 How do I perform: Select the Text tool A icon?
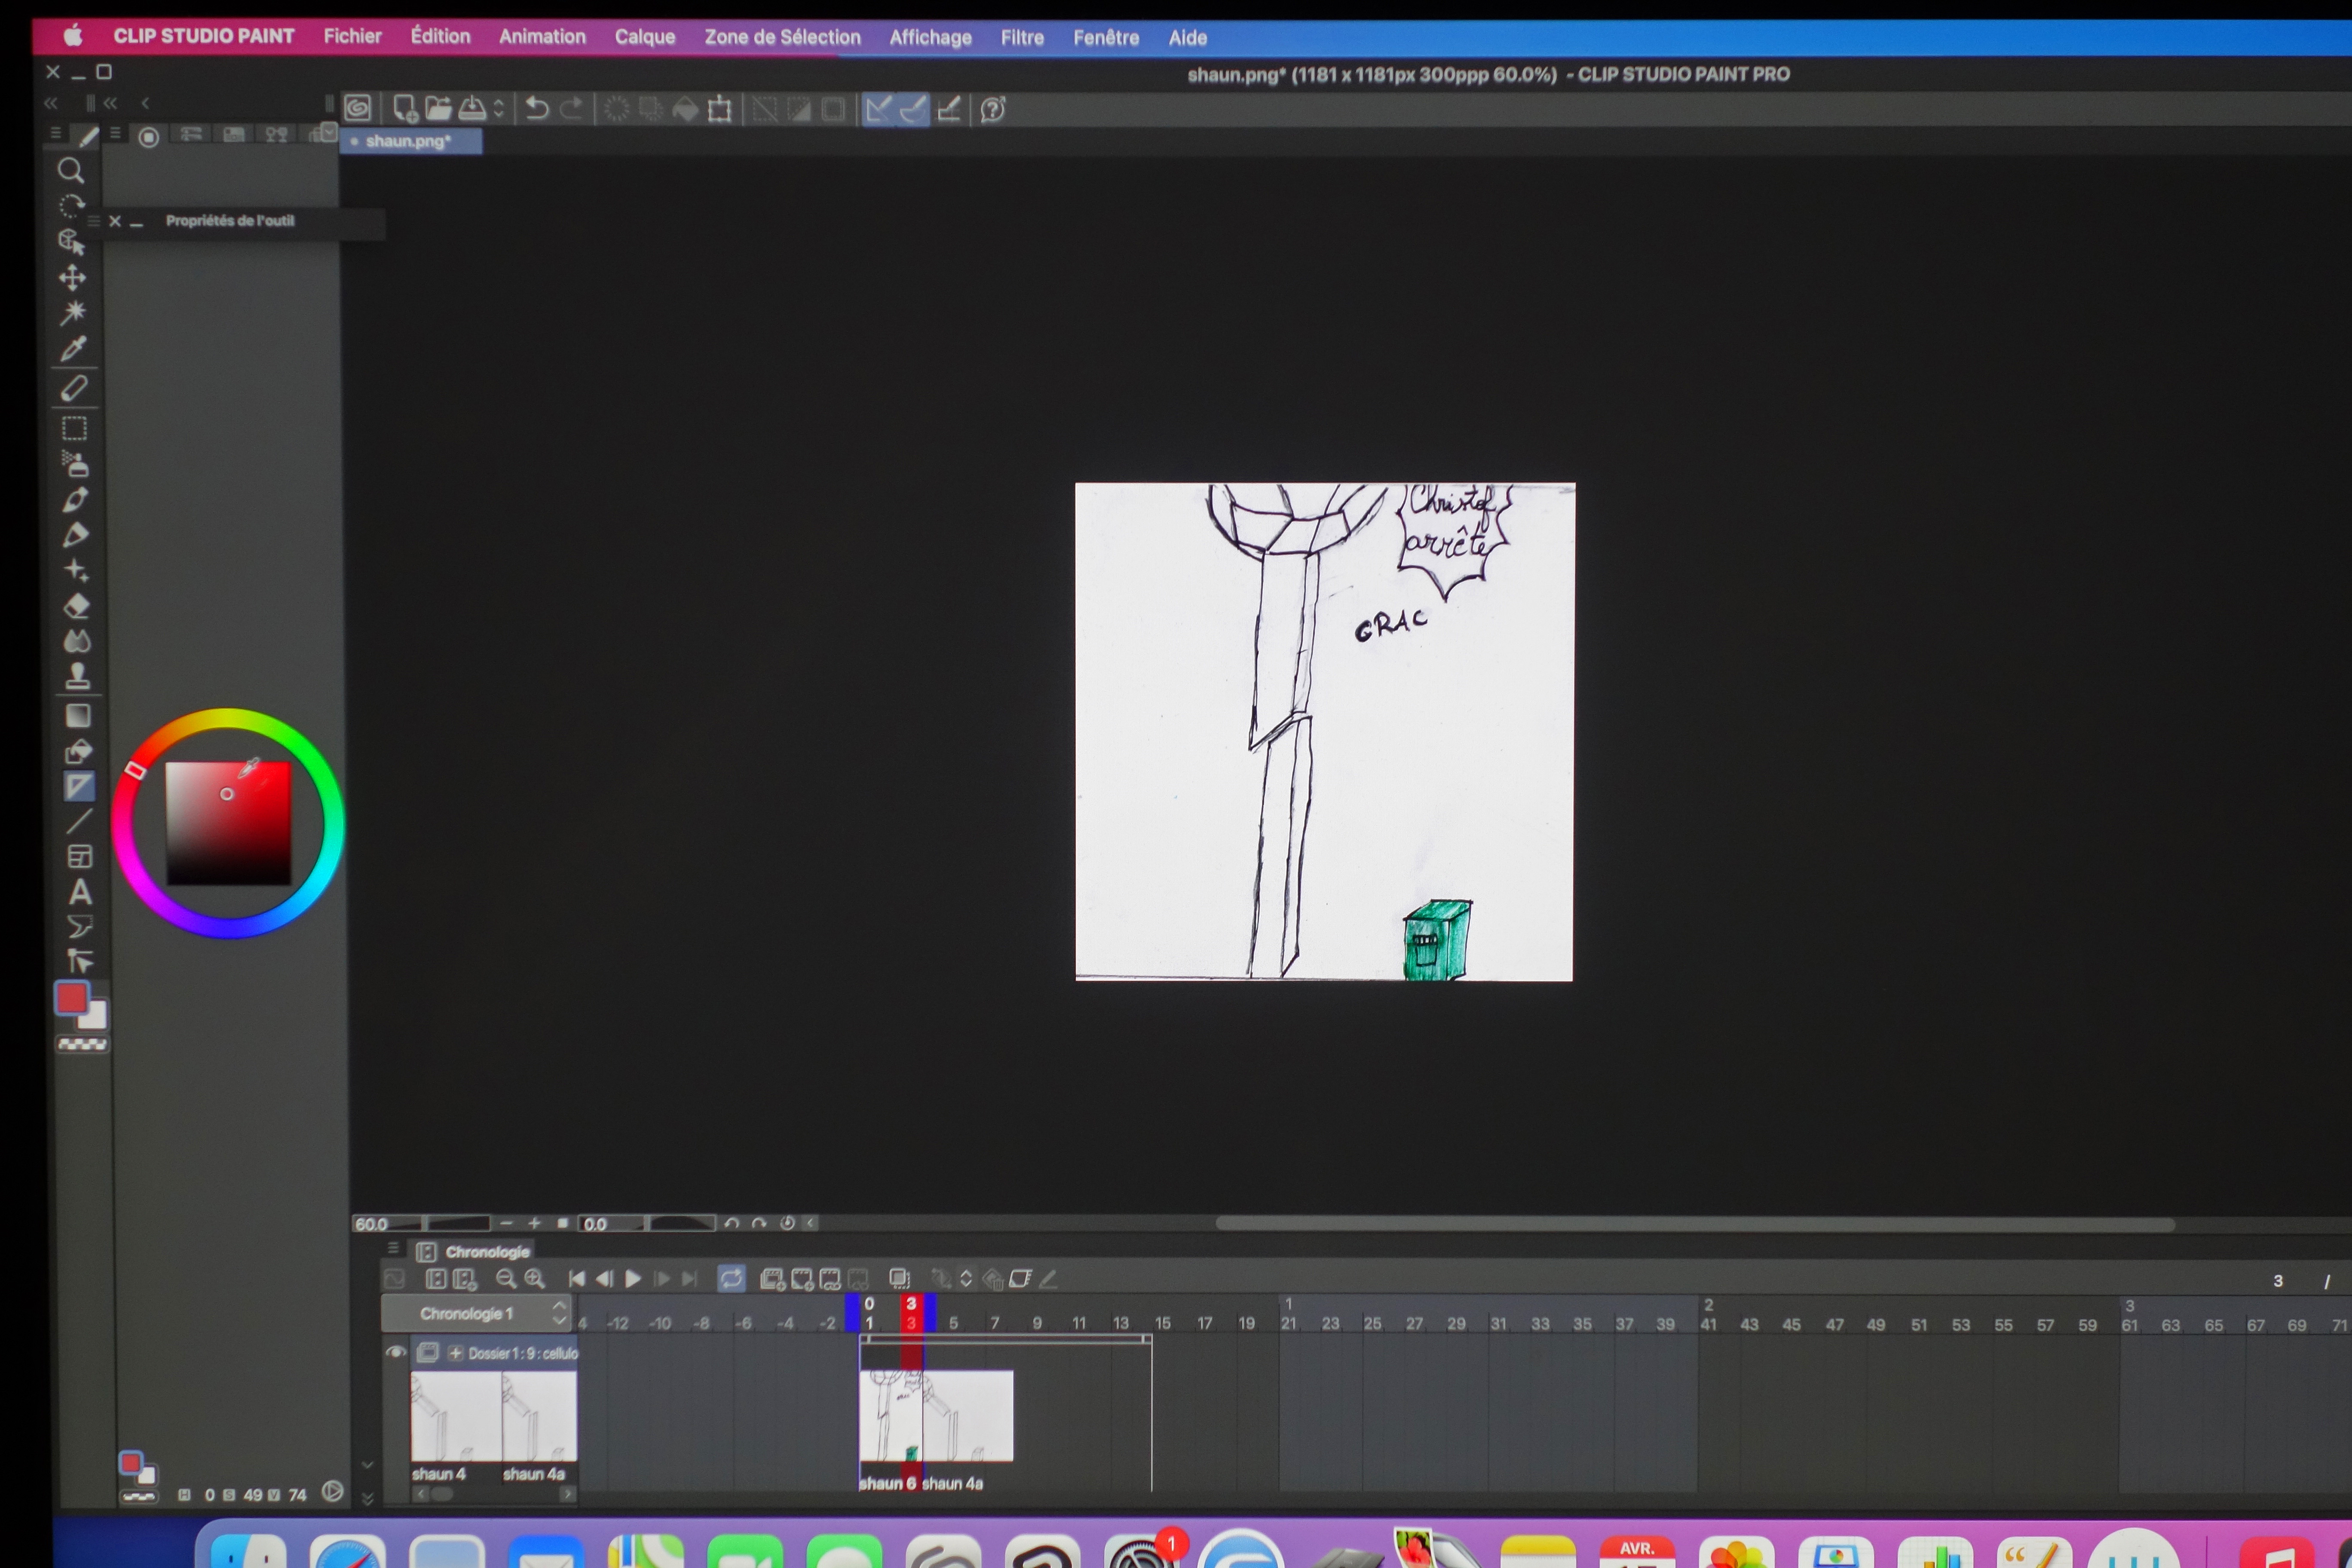pyautogui.click(x=80, y=892)
